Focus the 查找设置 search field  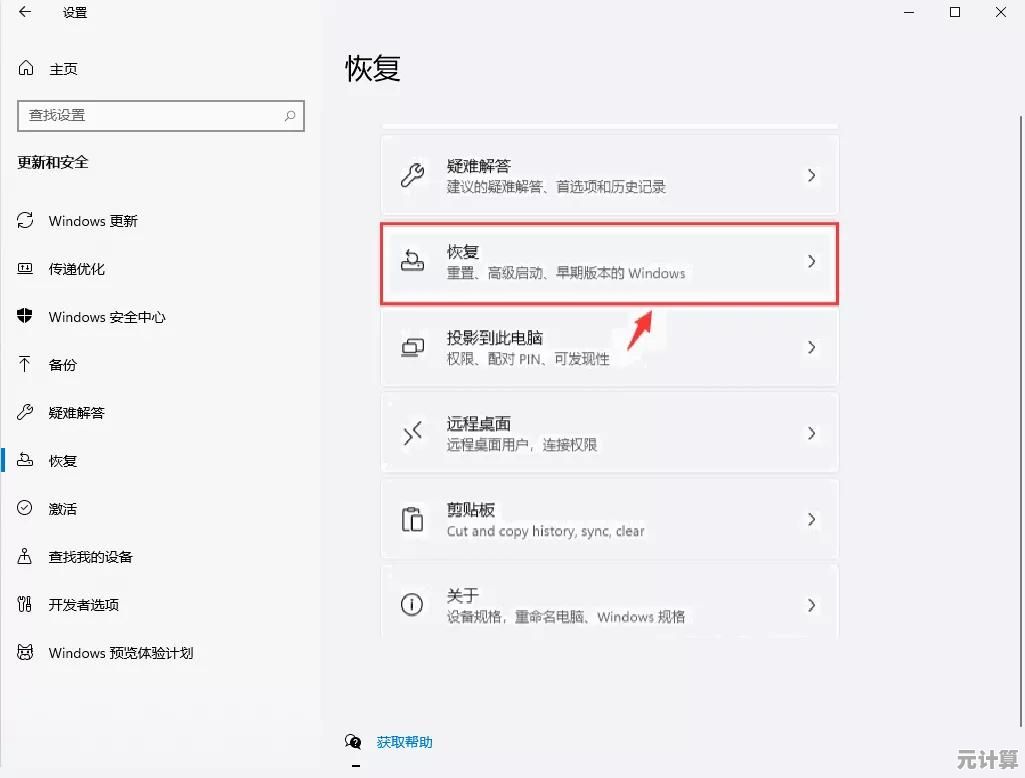coord(150,116)
